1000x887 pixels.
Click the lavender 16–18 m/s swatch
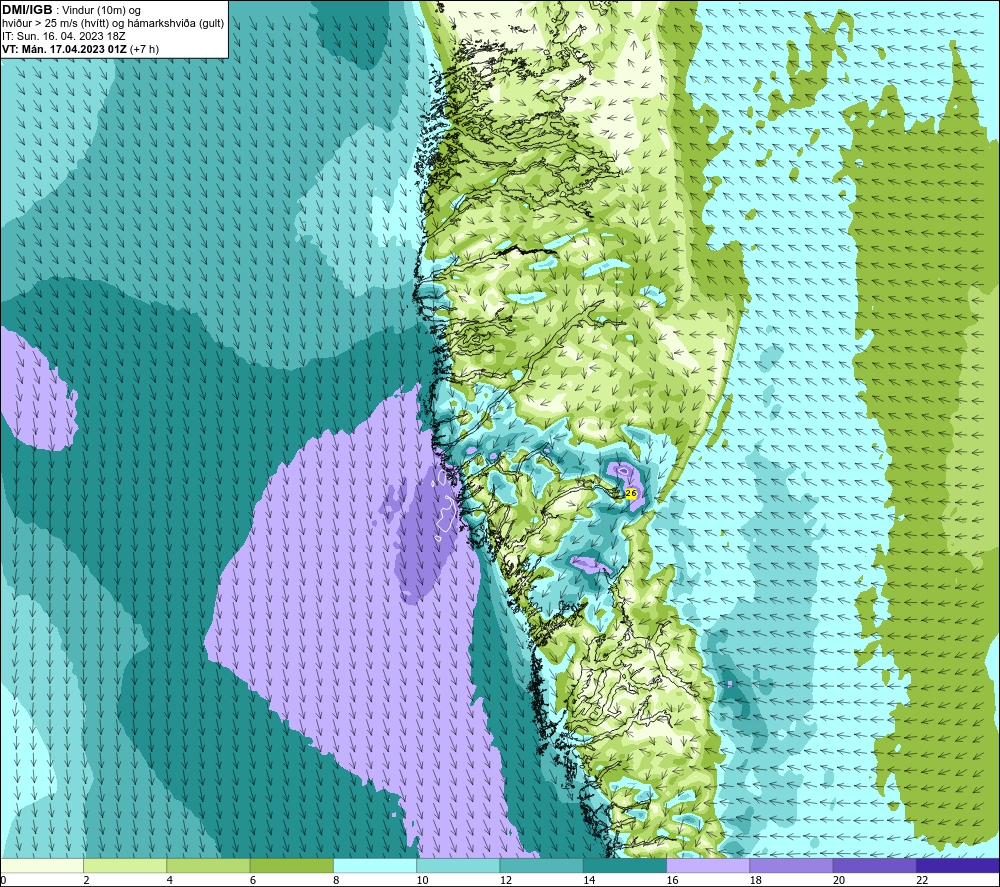point(708,865)
